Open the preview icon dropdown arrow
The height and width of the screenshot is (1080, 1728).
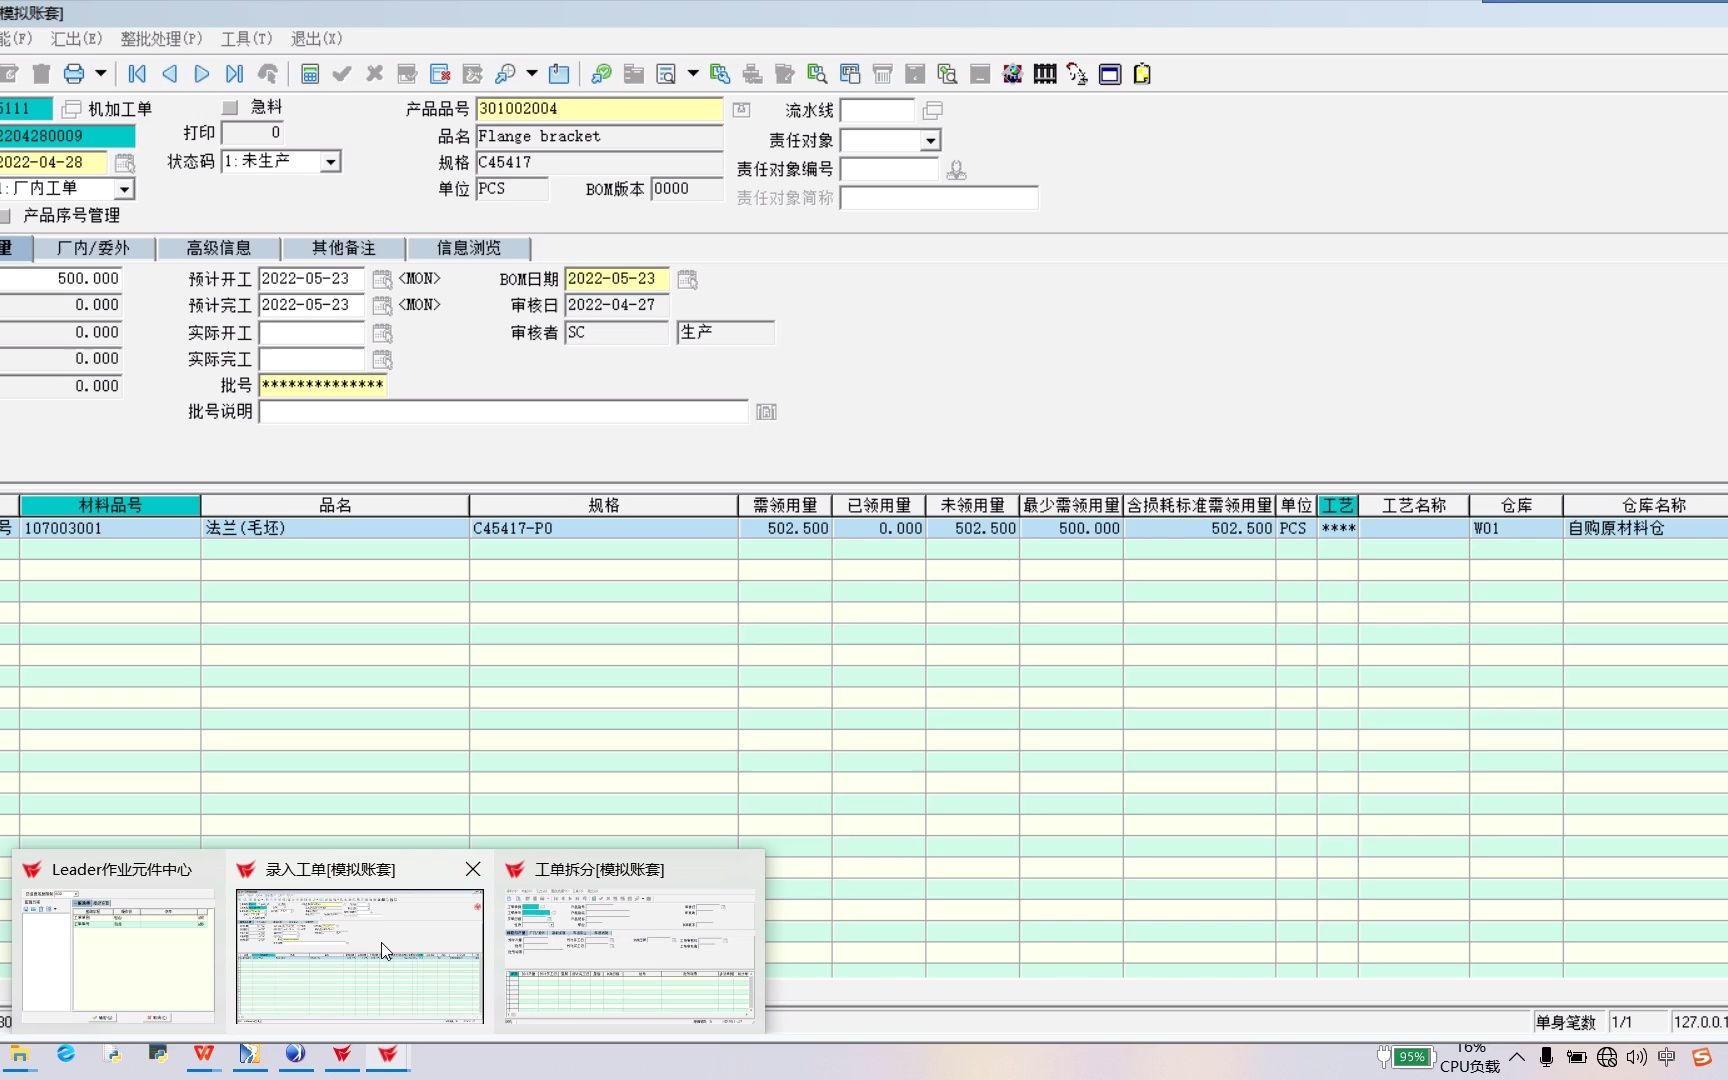(x=692, y=74)
